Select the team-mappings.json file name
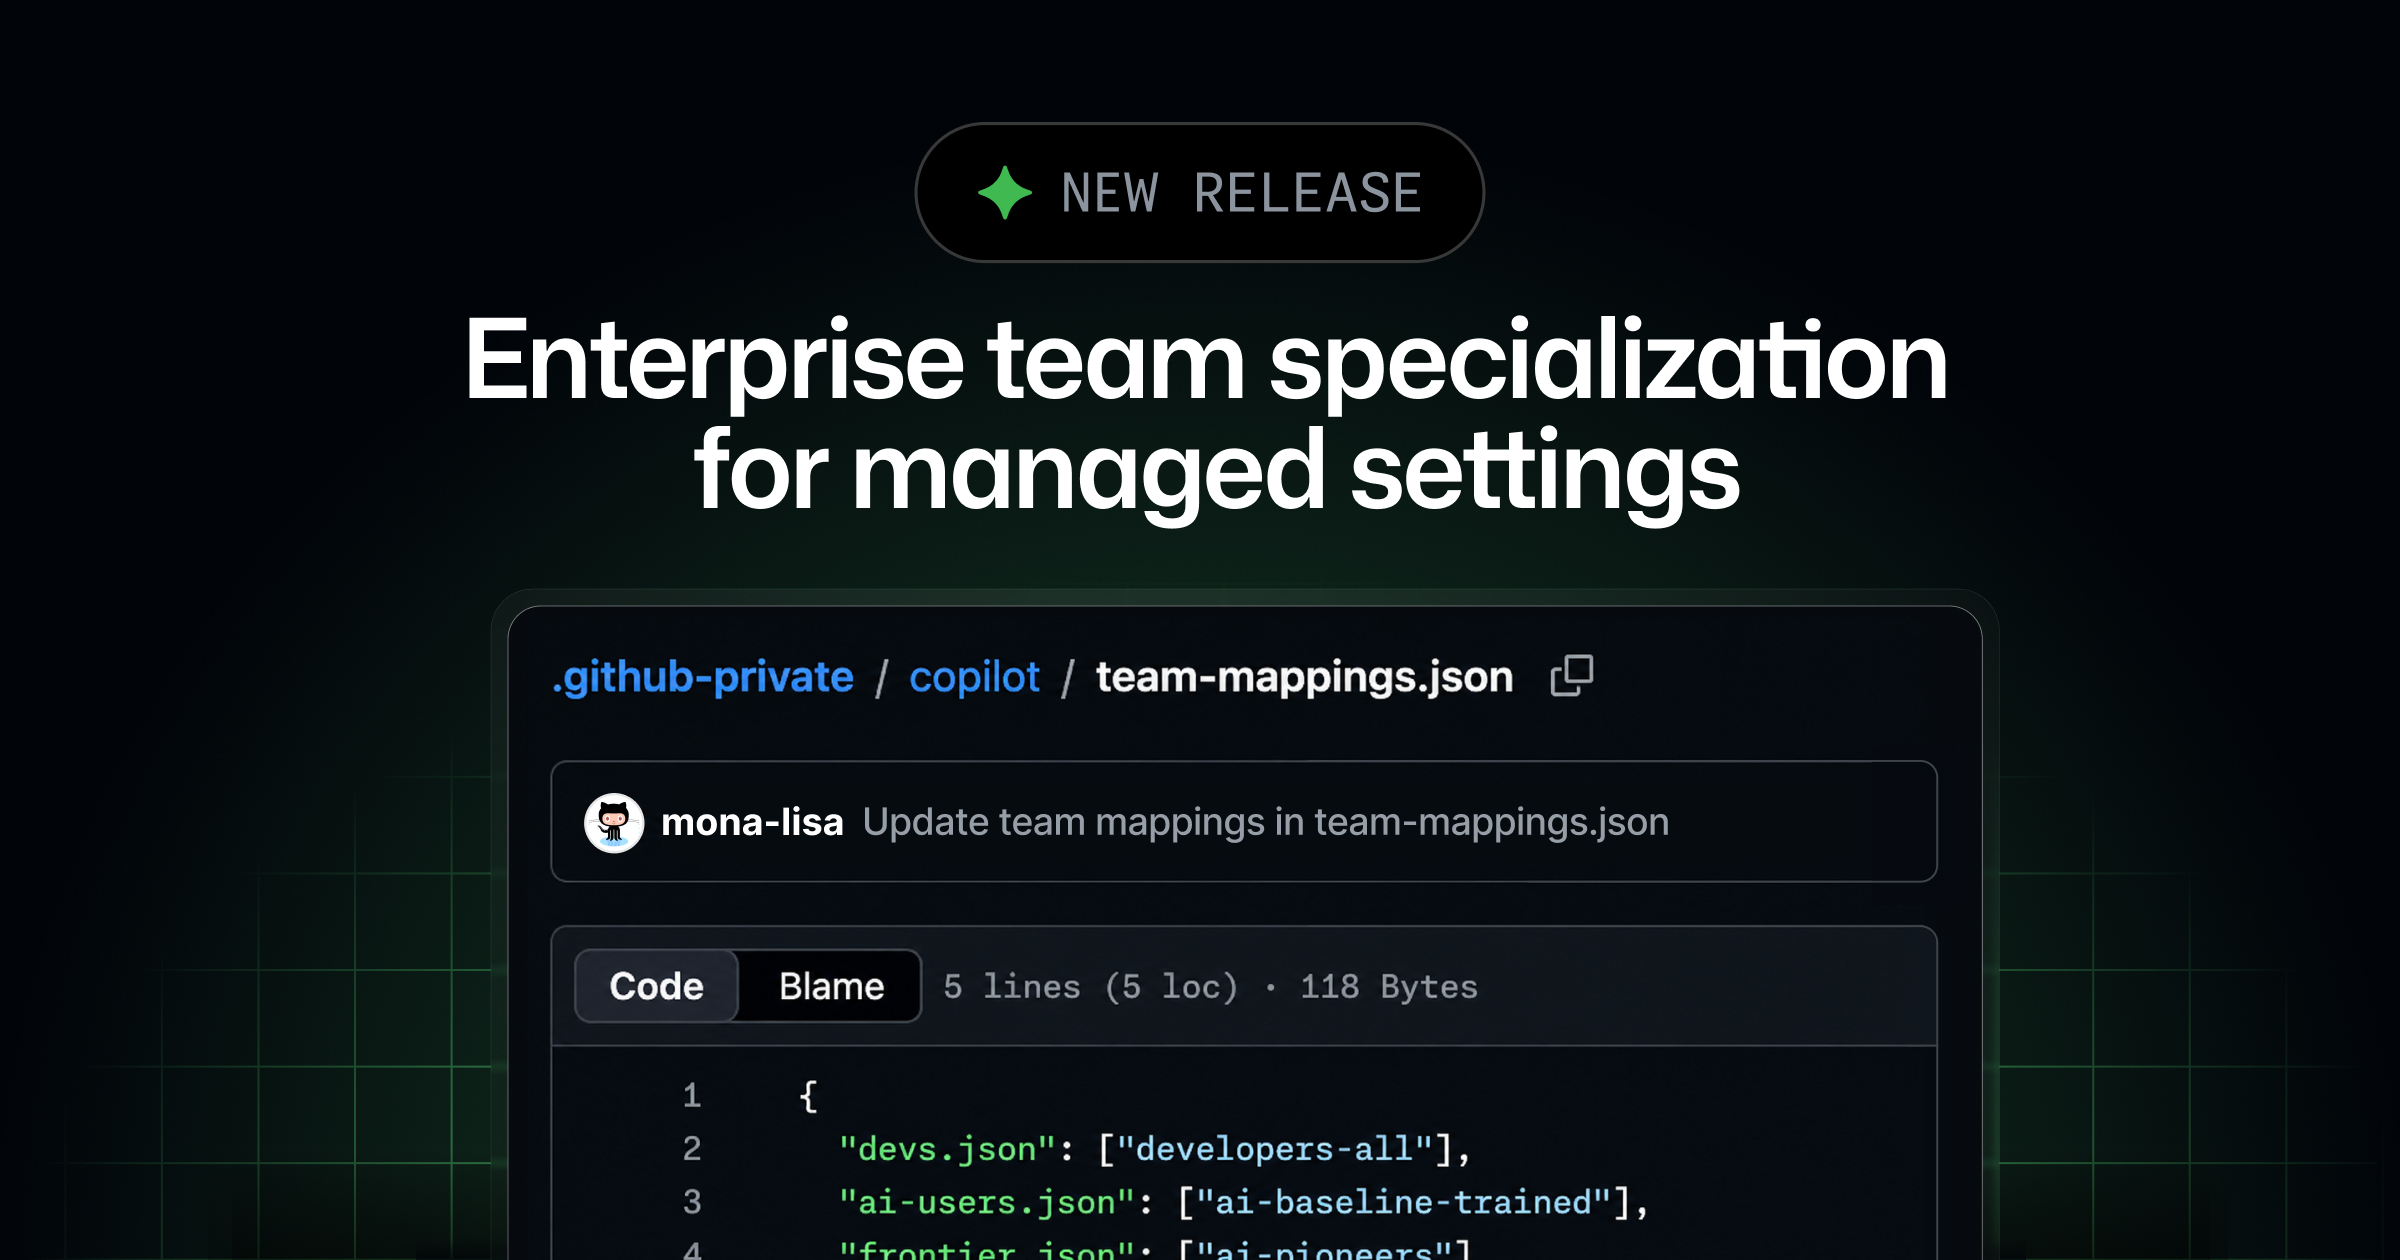The width and height of the screenshot is (2400, 1260). (x=1305, y=678)
